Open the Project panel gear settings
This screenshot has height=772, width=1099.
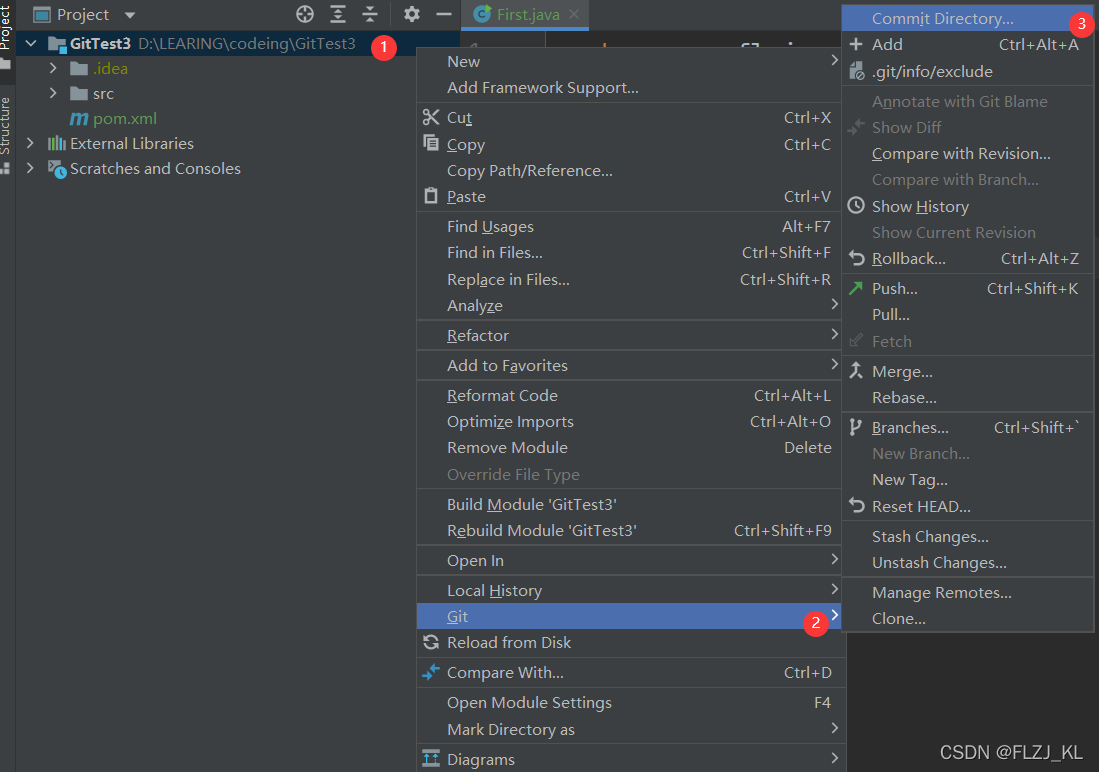[x=412, y=14]
